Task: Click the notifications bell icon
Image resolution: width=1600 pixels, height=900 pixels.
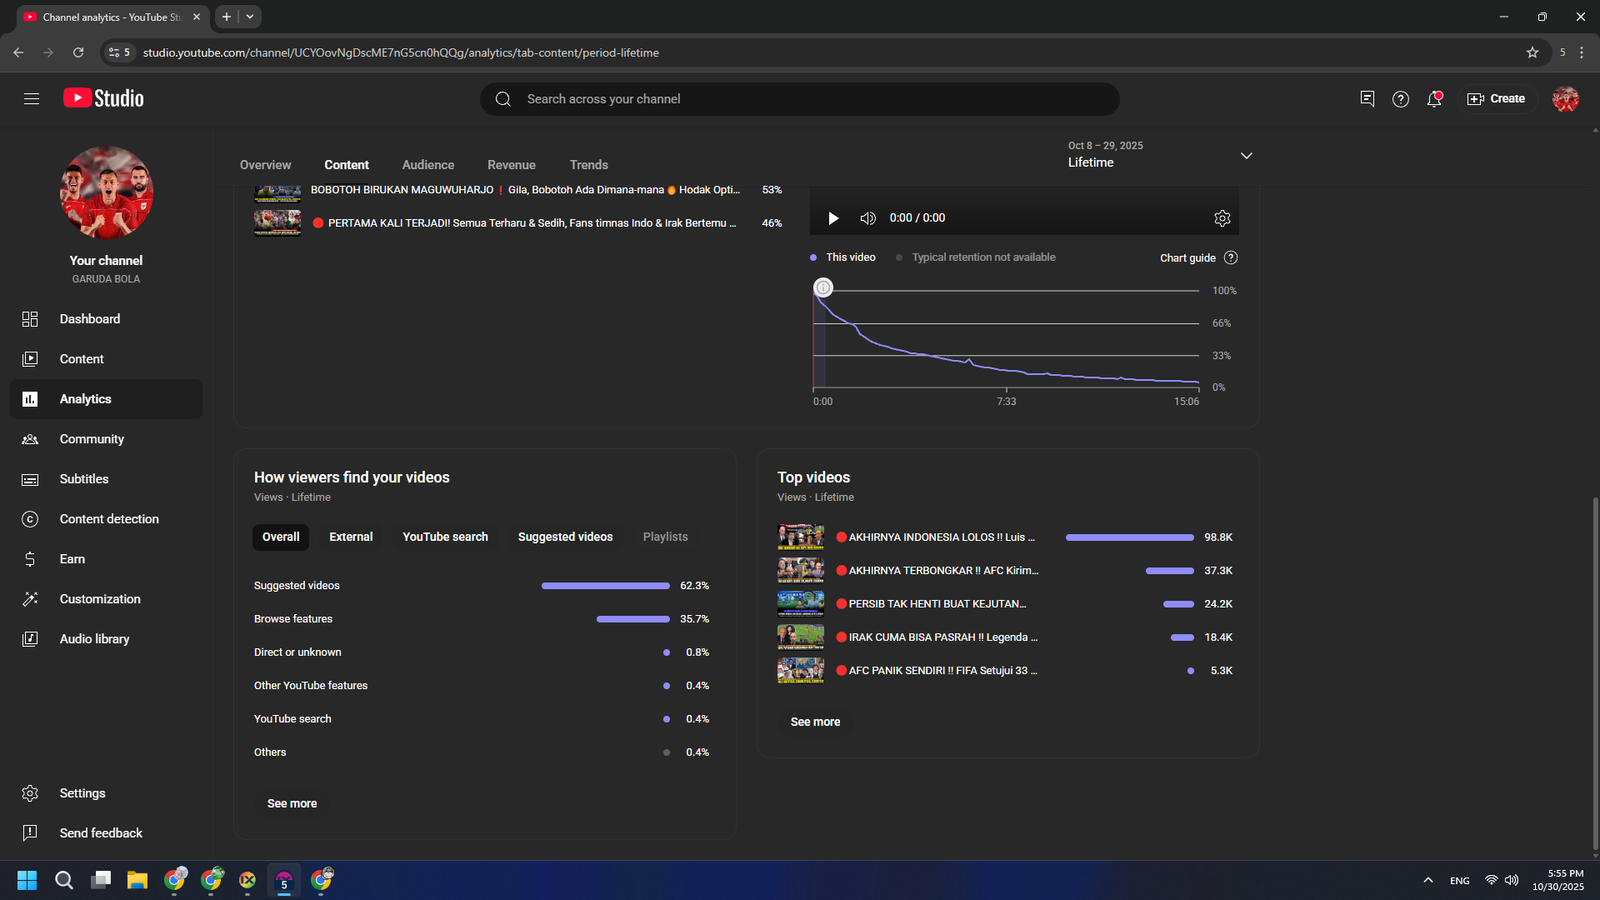Action: [1434, 99]
